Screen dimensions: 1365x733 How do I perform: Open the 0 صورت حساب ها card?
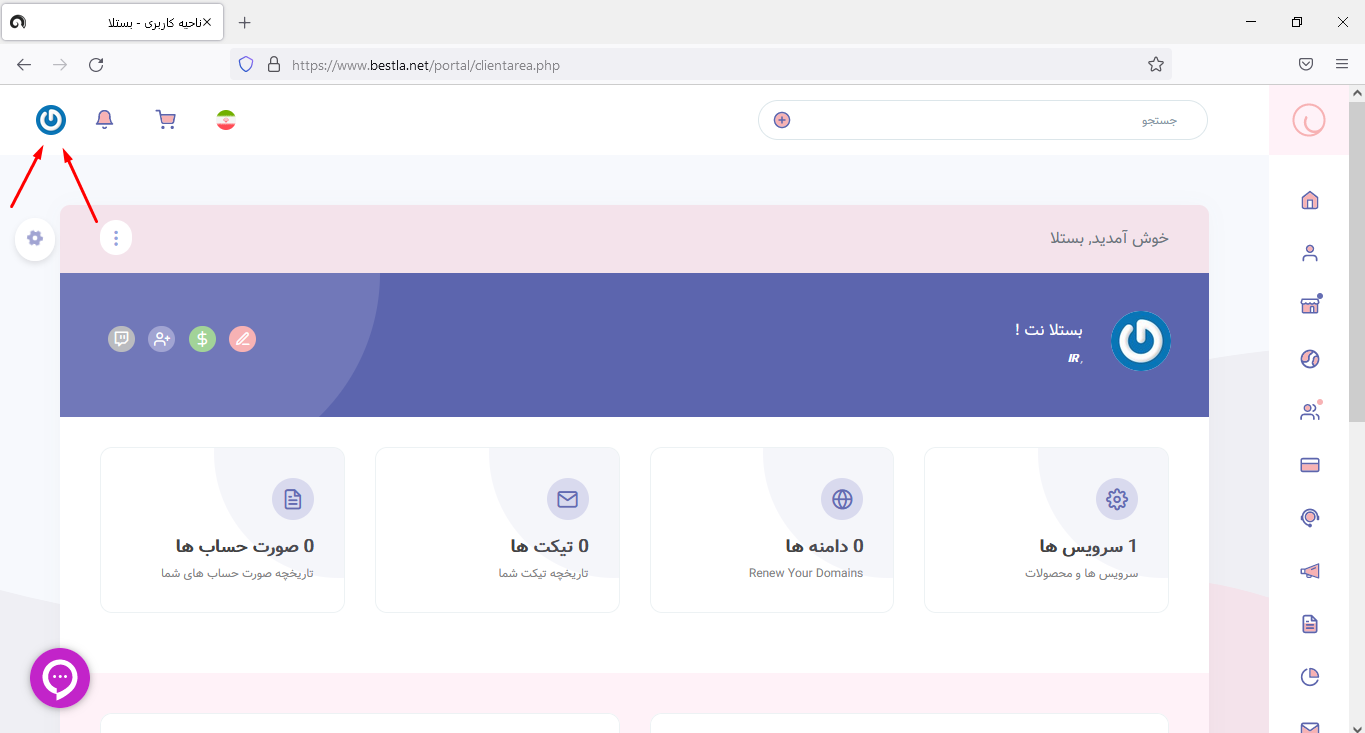pos(222,529)
